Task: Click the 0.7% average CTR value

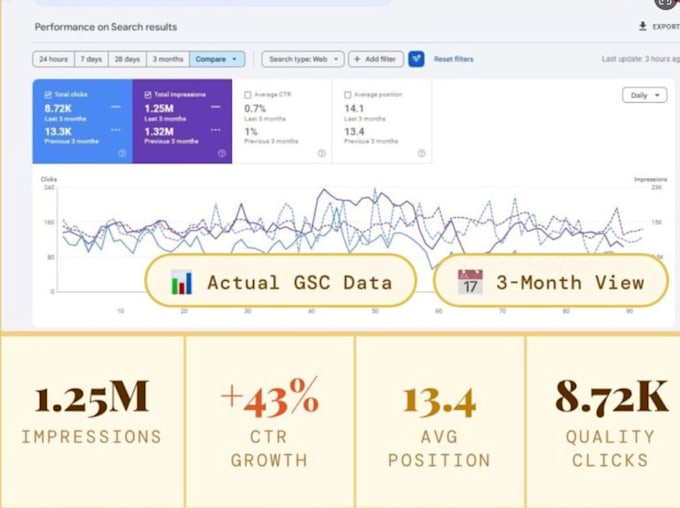Action: 255,108
